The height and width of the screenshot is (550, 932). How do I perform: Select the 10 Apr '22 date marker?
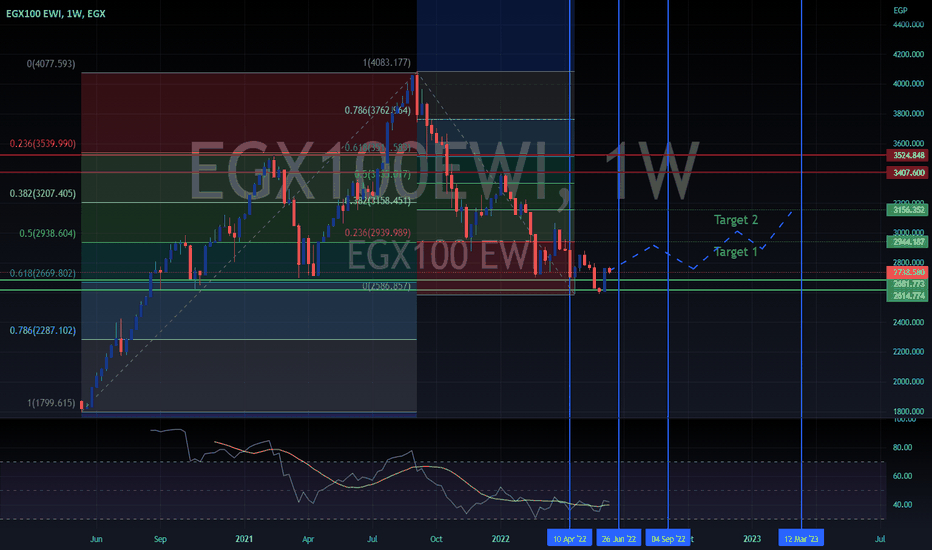tap(569, 539)
